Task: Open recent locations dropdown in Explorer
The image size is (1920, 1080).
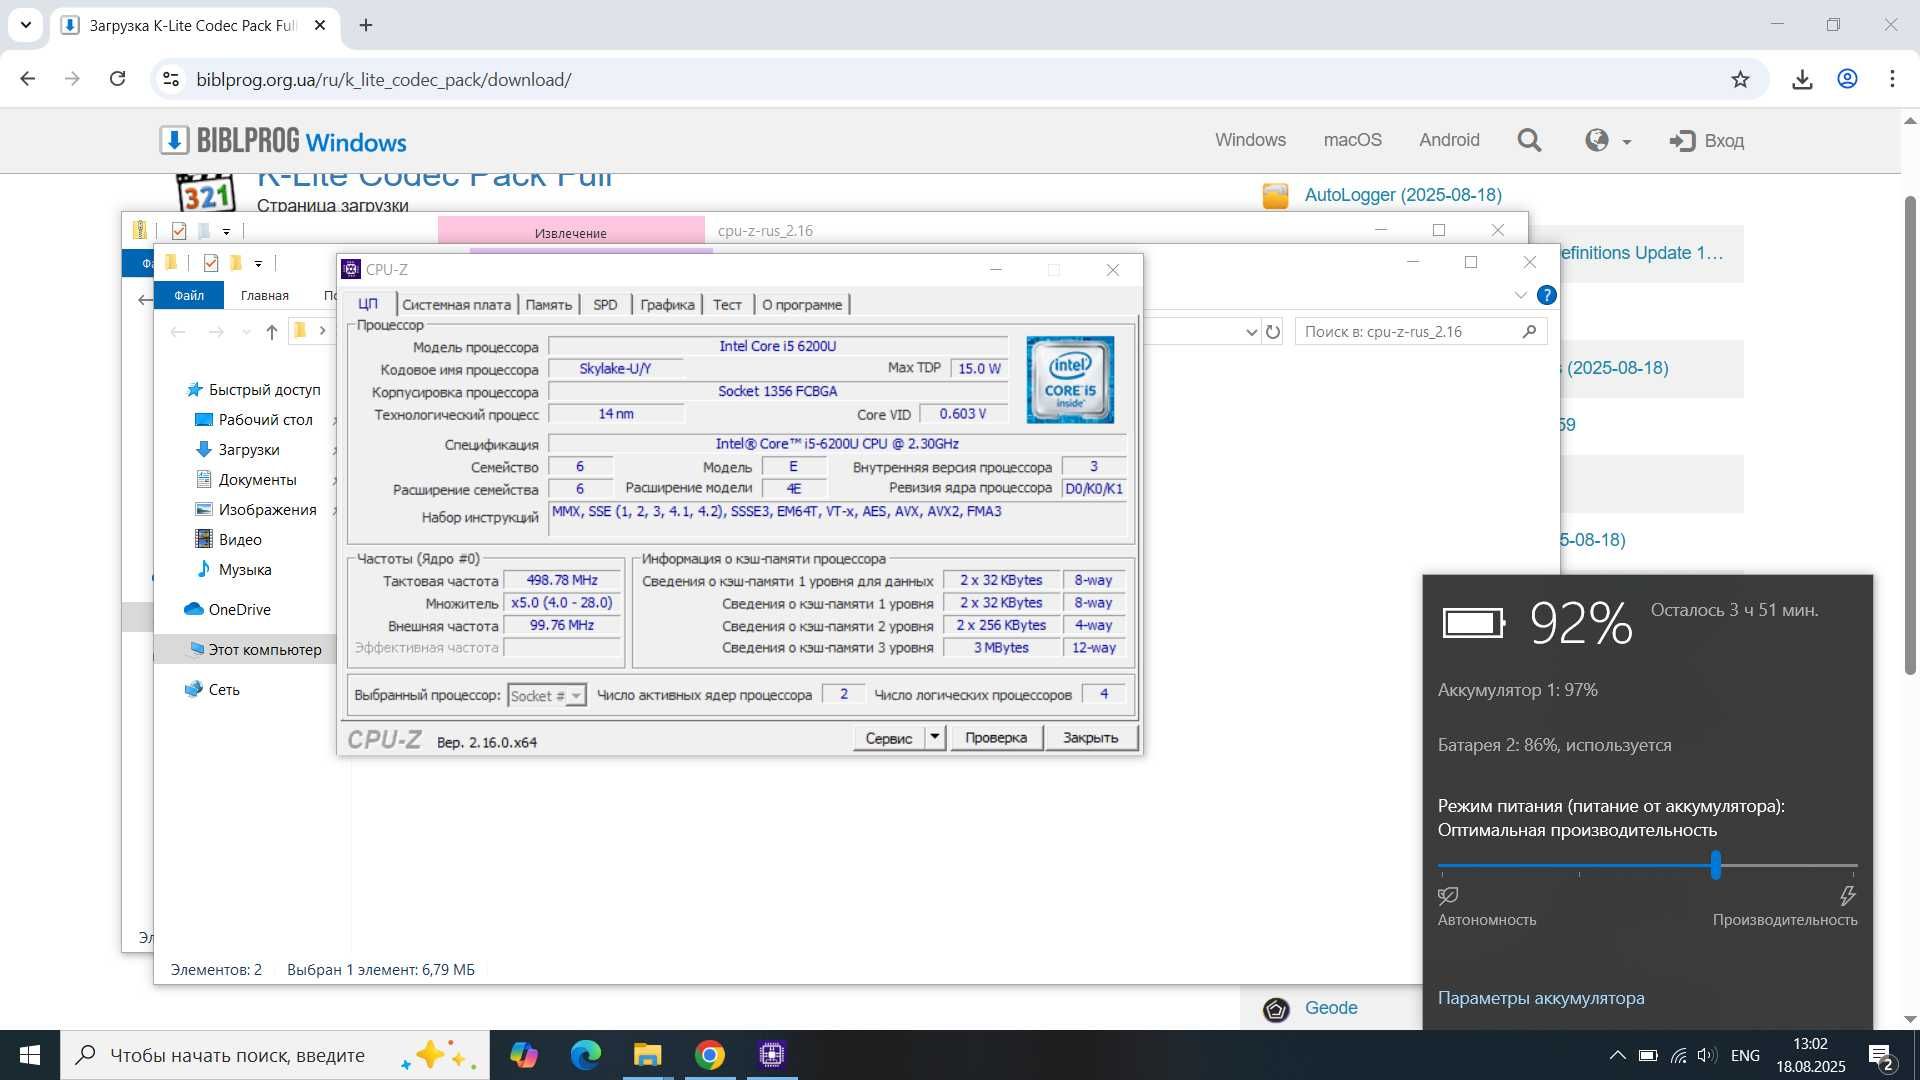Action: point(246,332)
